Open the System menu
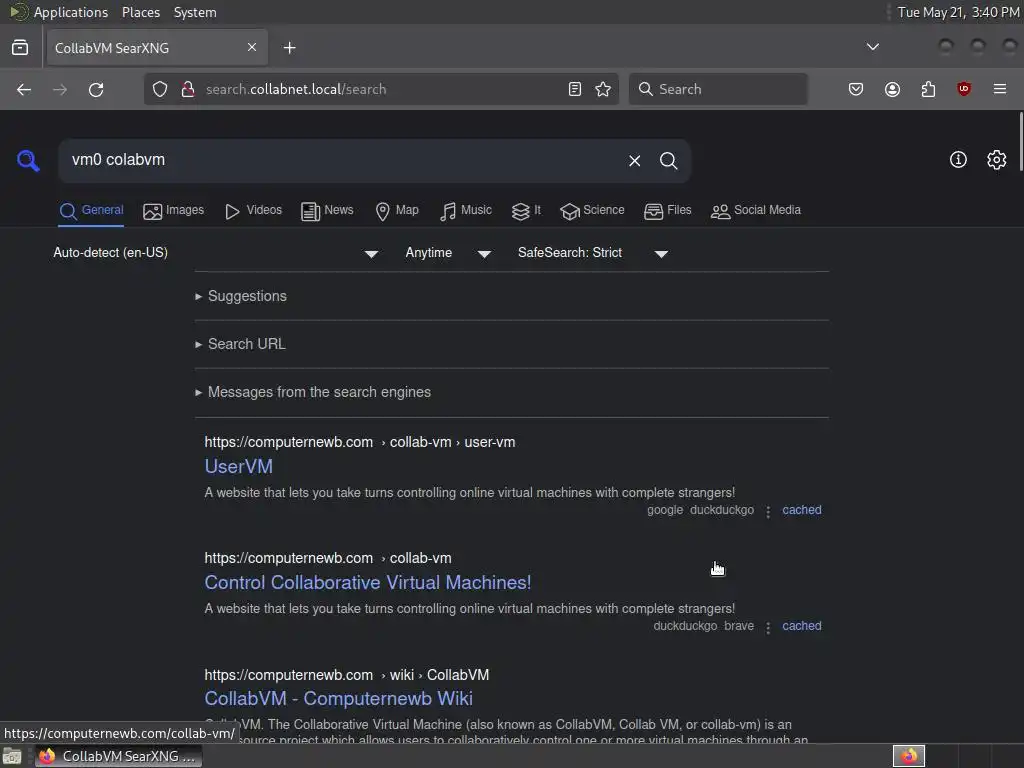The height and width of the screenshot is (768, 1024). (195, 12)
